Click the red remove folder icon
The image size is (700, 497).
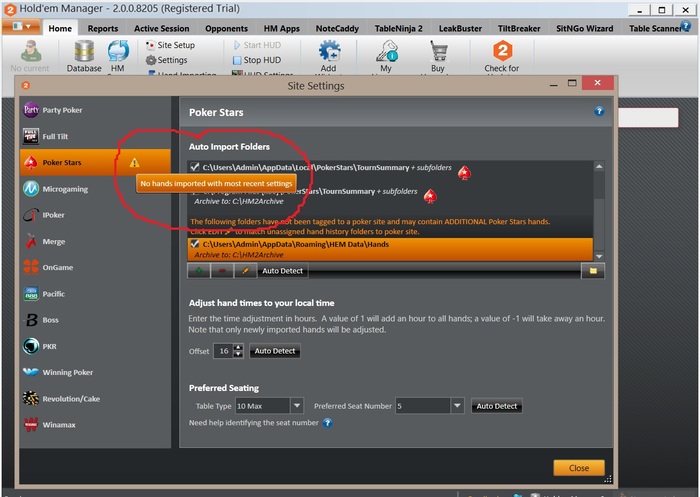[x=222, y=271]
